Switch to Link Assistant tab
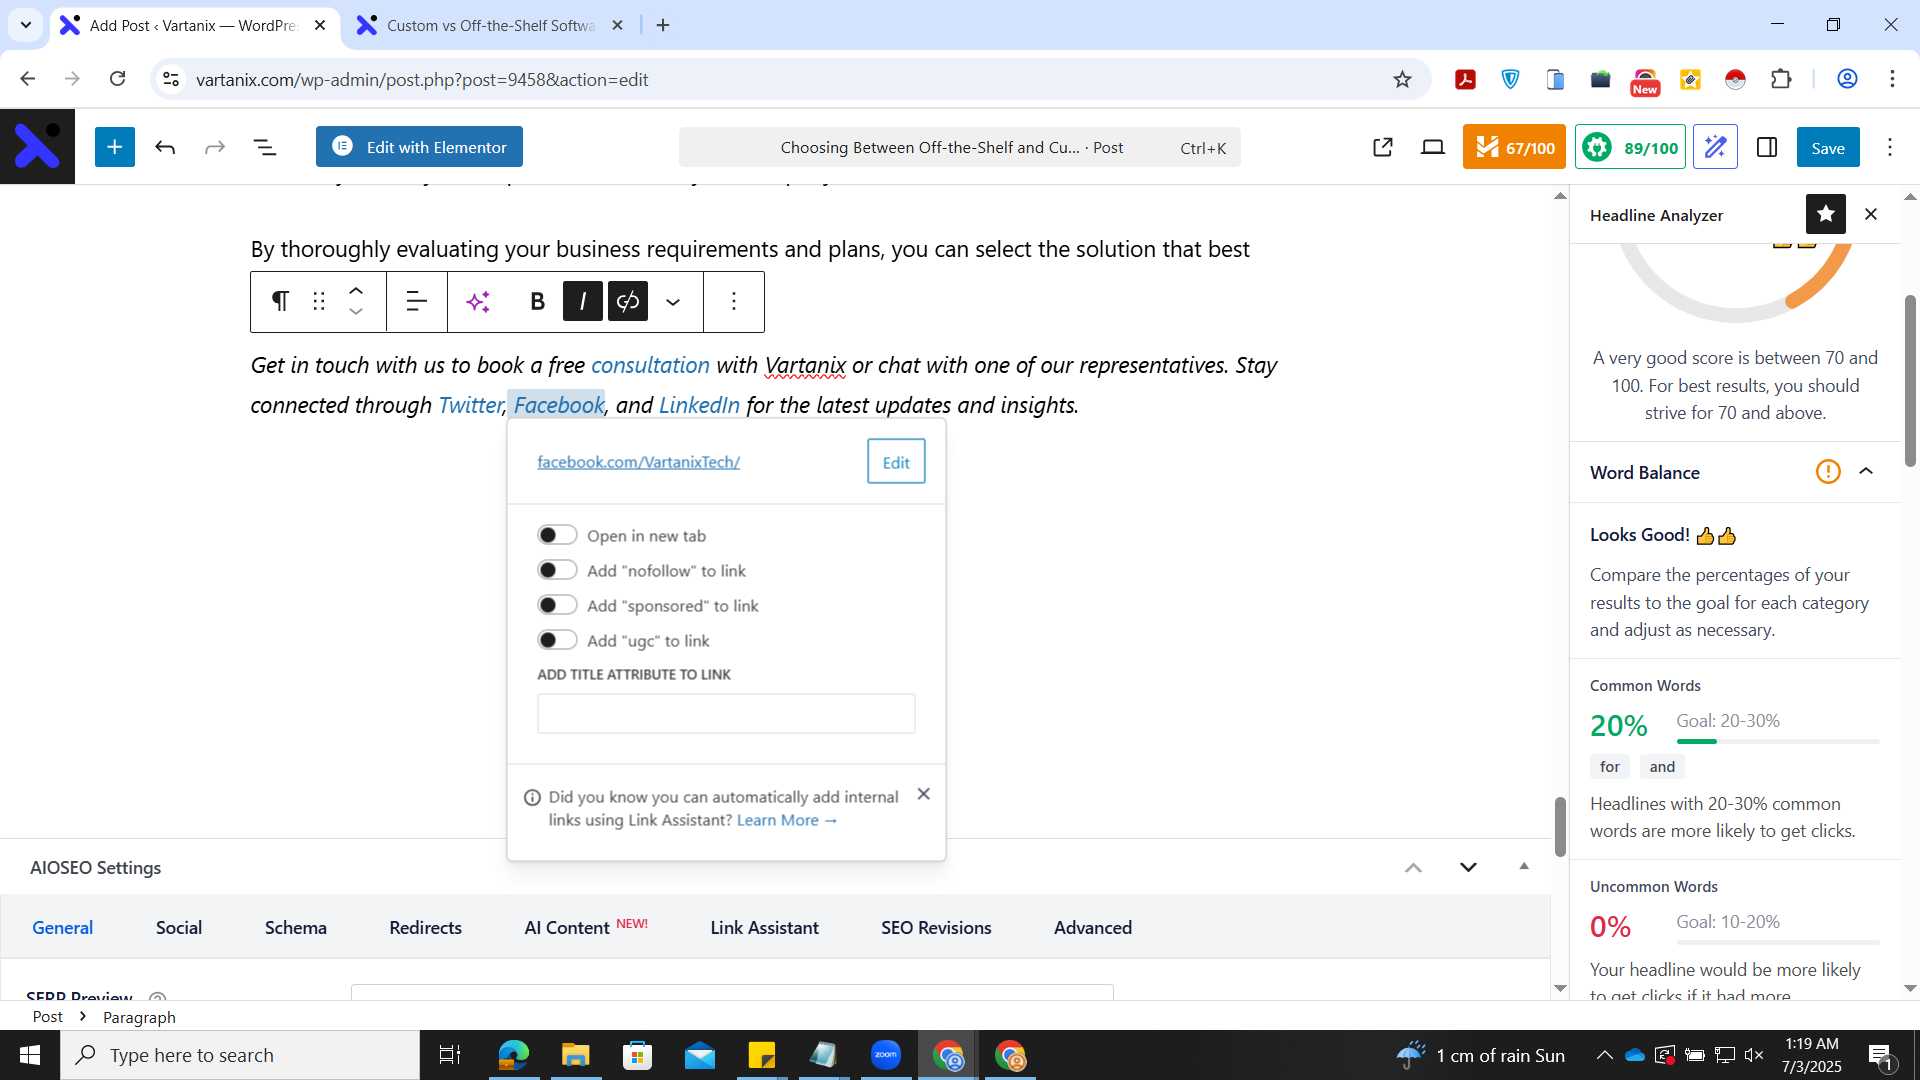Viewport: 1920px width, 1080px height. pos(764,927)
